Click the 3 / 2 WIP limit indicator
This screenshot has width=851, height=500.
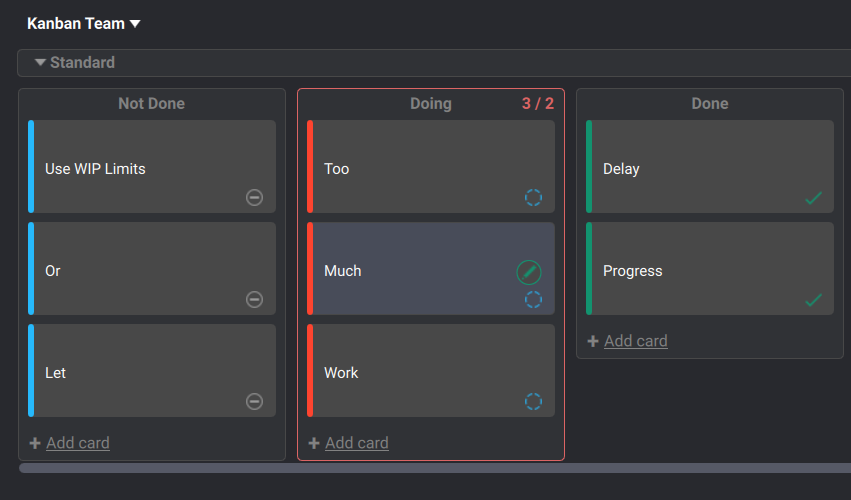537,104
